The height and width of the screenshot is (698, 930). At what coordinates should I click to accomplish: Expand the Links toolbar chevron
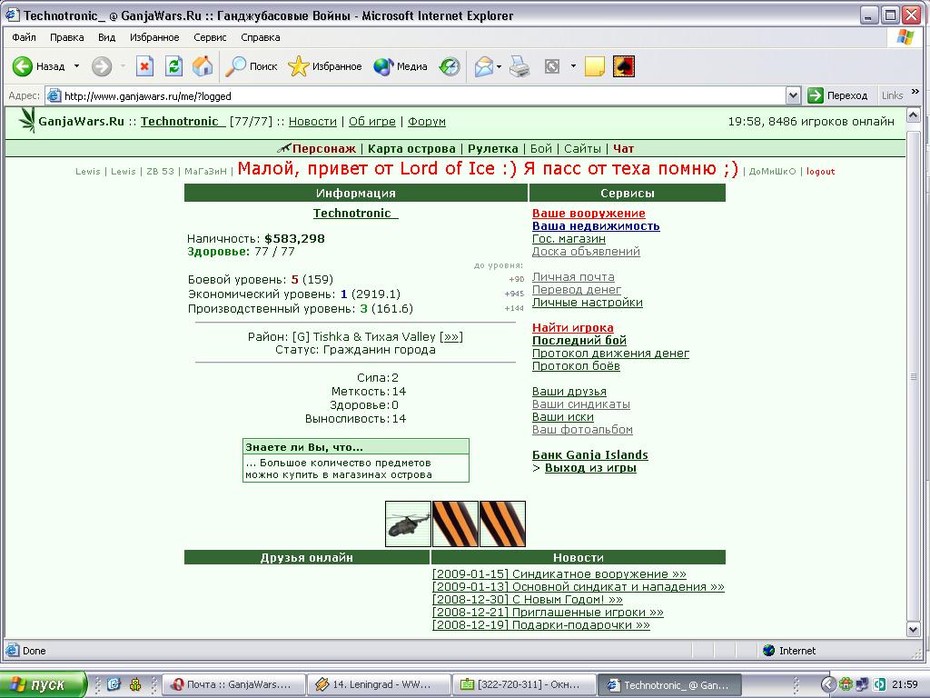915,91
